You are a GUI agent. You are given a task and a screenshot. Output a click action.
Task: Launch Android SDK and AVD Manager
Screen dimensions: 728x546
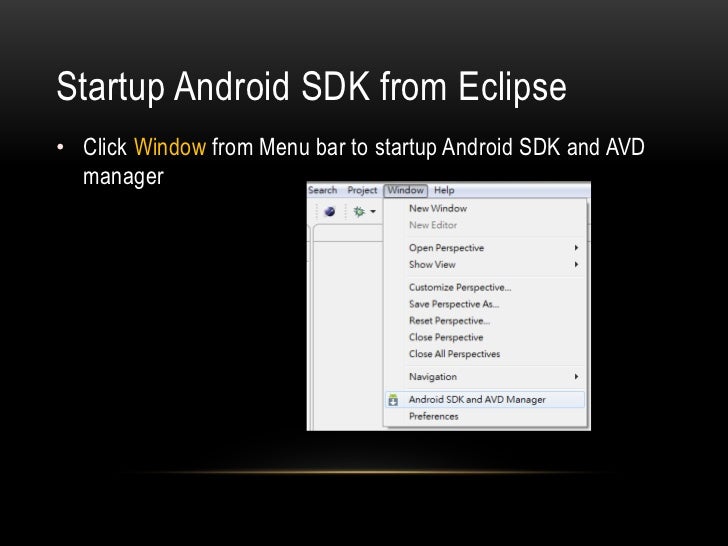coord(485,400)
